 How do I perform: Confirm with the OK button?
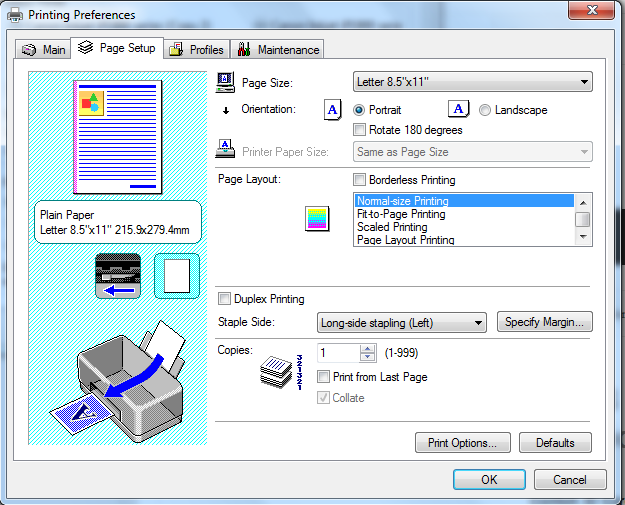pyautogui.click(x=489, y=479)
